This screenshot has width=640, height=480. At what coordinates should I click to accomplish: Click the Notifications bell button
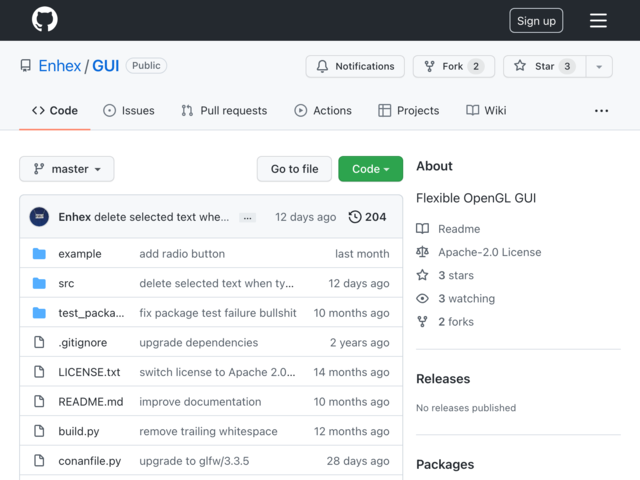point(355,66)
